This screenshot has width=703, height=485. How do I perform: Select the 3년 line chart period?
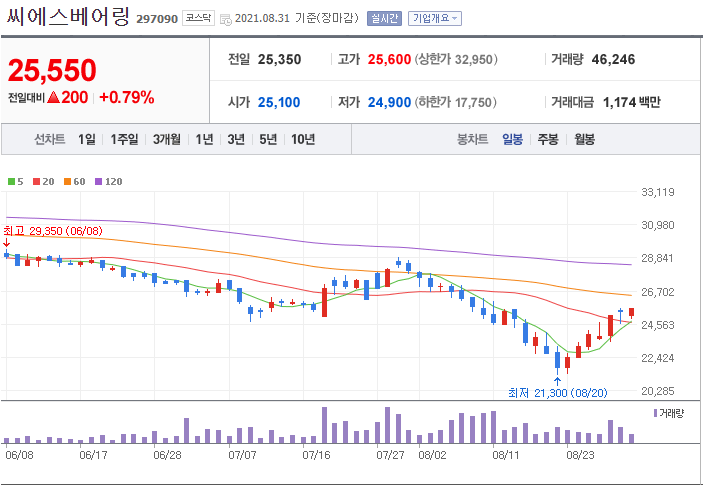(236, 139)
